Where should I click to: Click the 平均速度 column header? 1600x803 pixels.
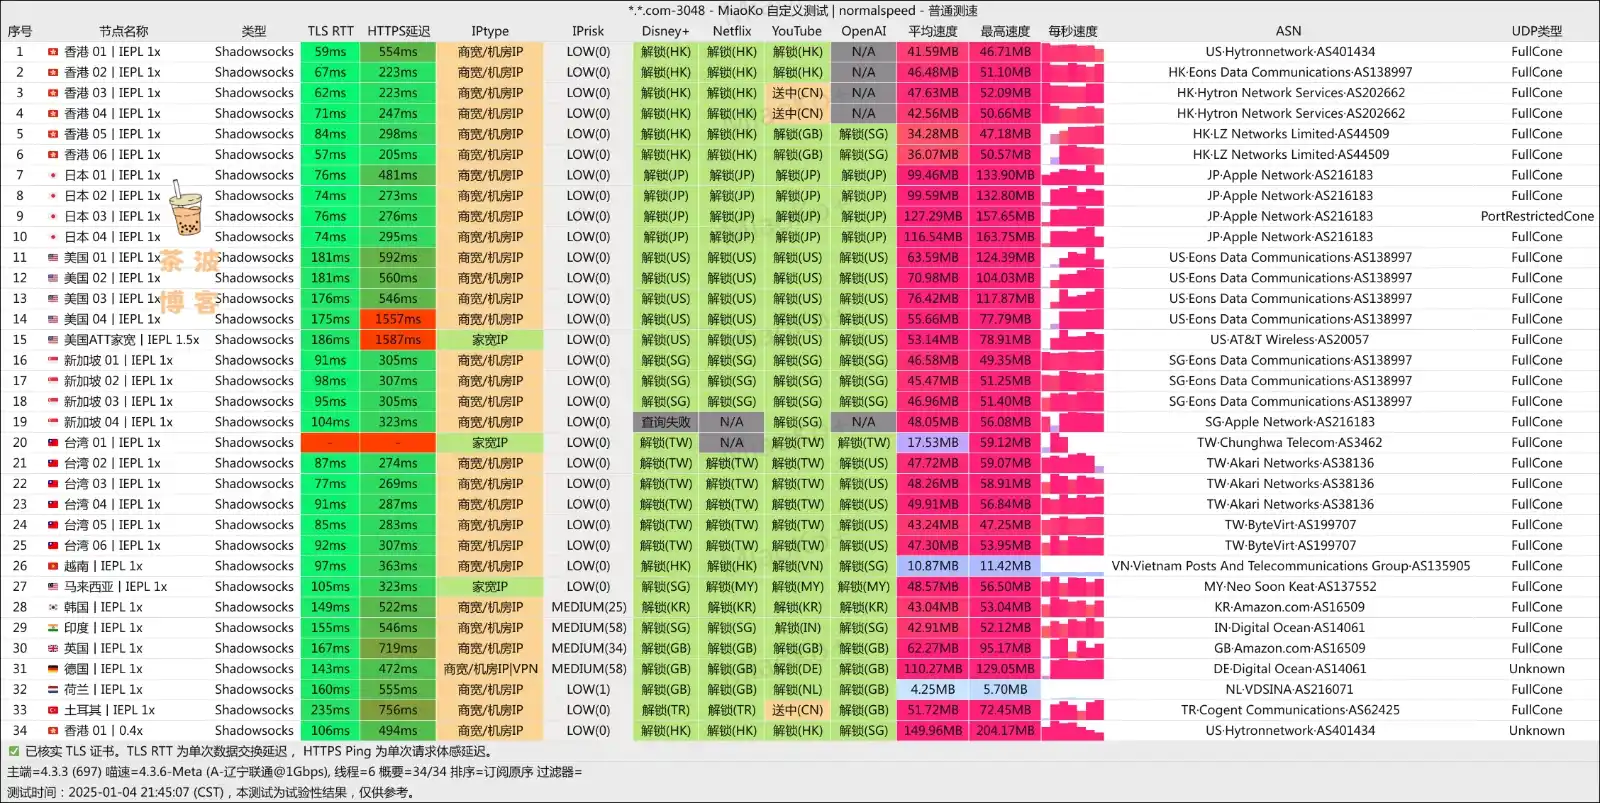[933, 31]
